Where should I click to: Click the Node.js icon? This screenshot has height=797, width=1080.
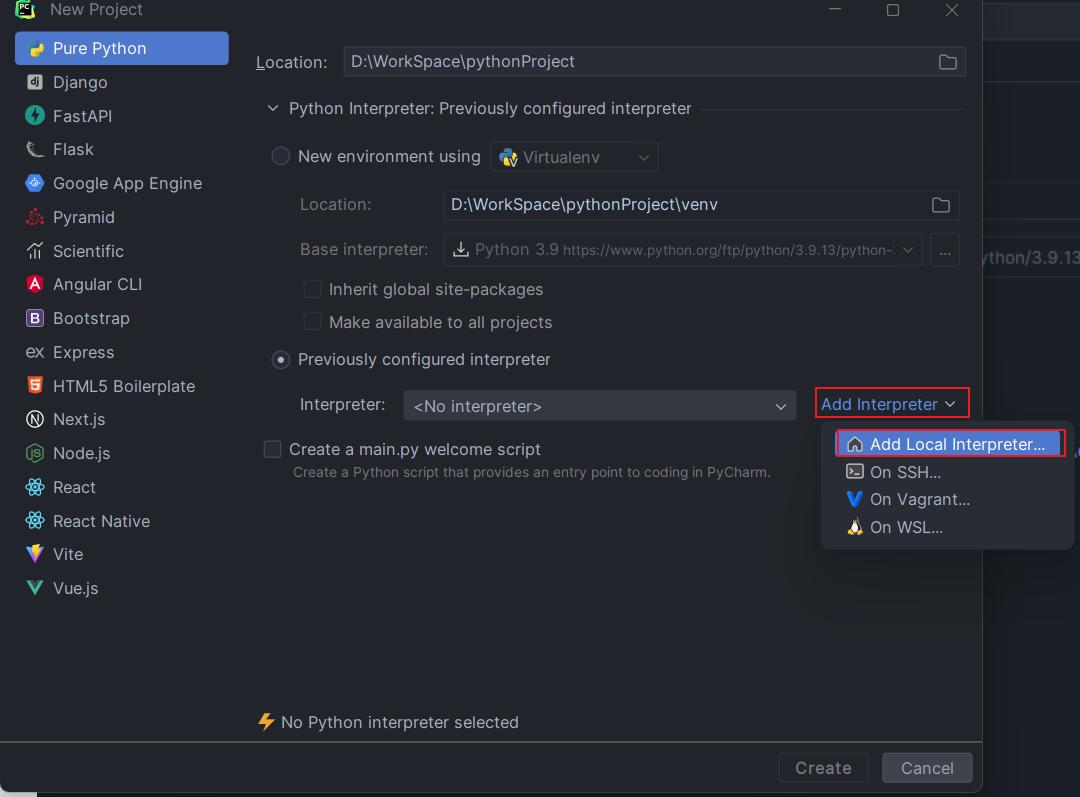35,453
